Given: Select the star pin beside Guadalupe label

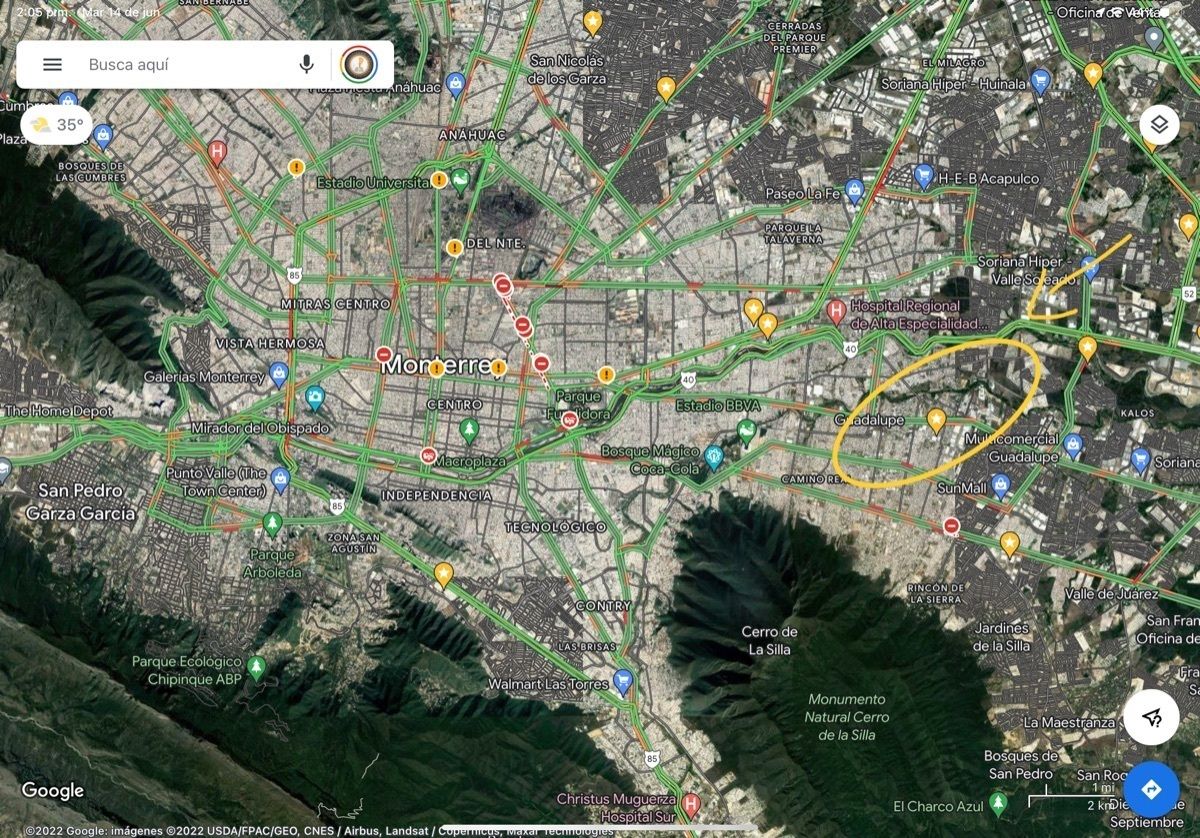Looking at the screenshot, I should pos(936,420).
